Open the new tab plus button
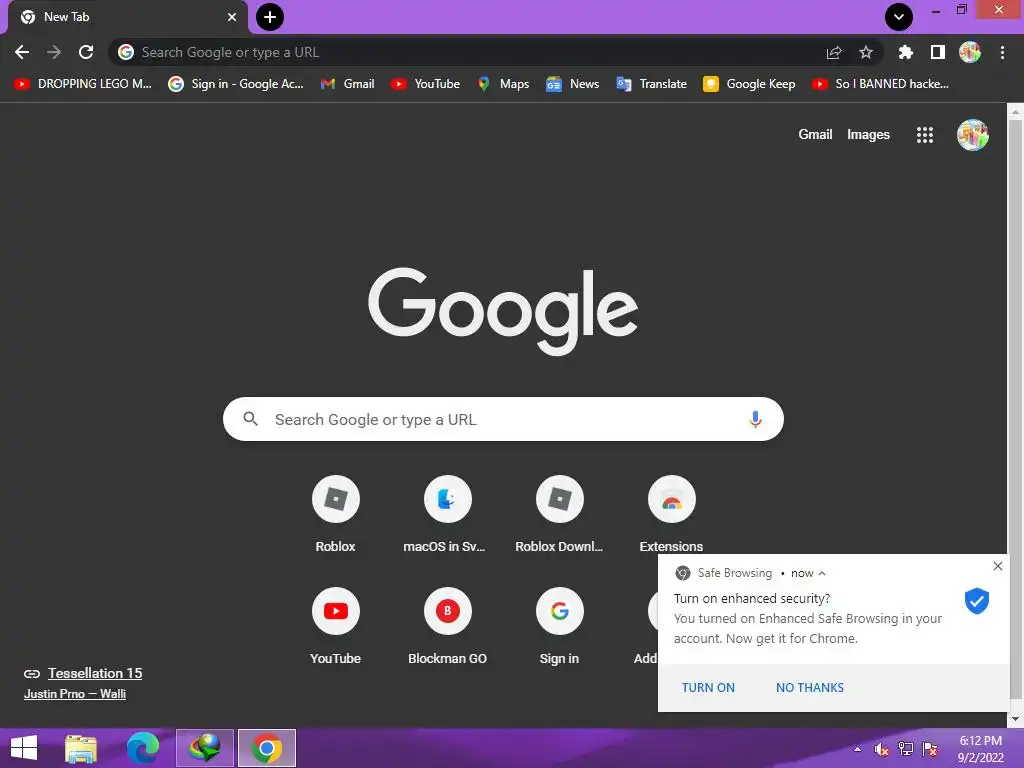This screenshot has height=768, width=1024. 270,17
